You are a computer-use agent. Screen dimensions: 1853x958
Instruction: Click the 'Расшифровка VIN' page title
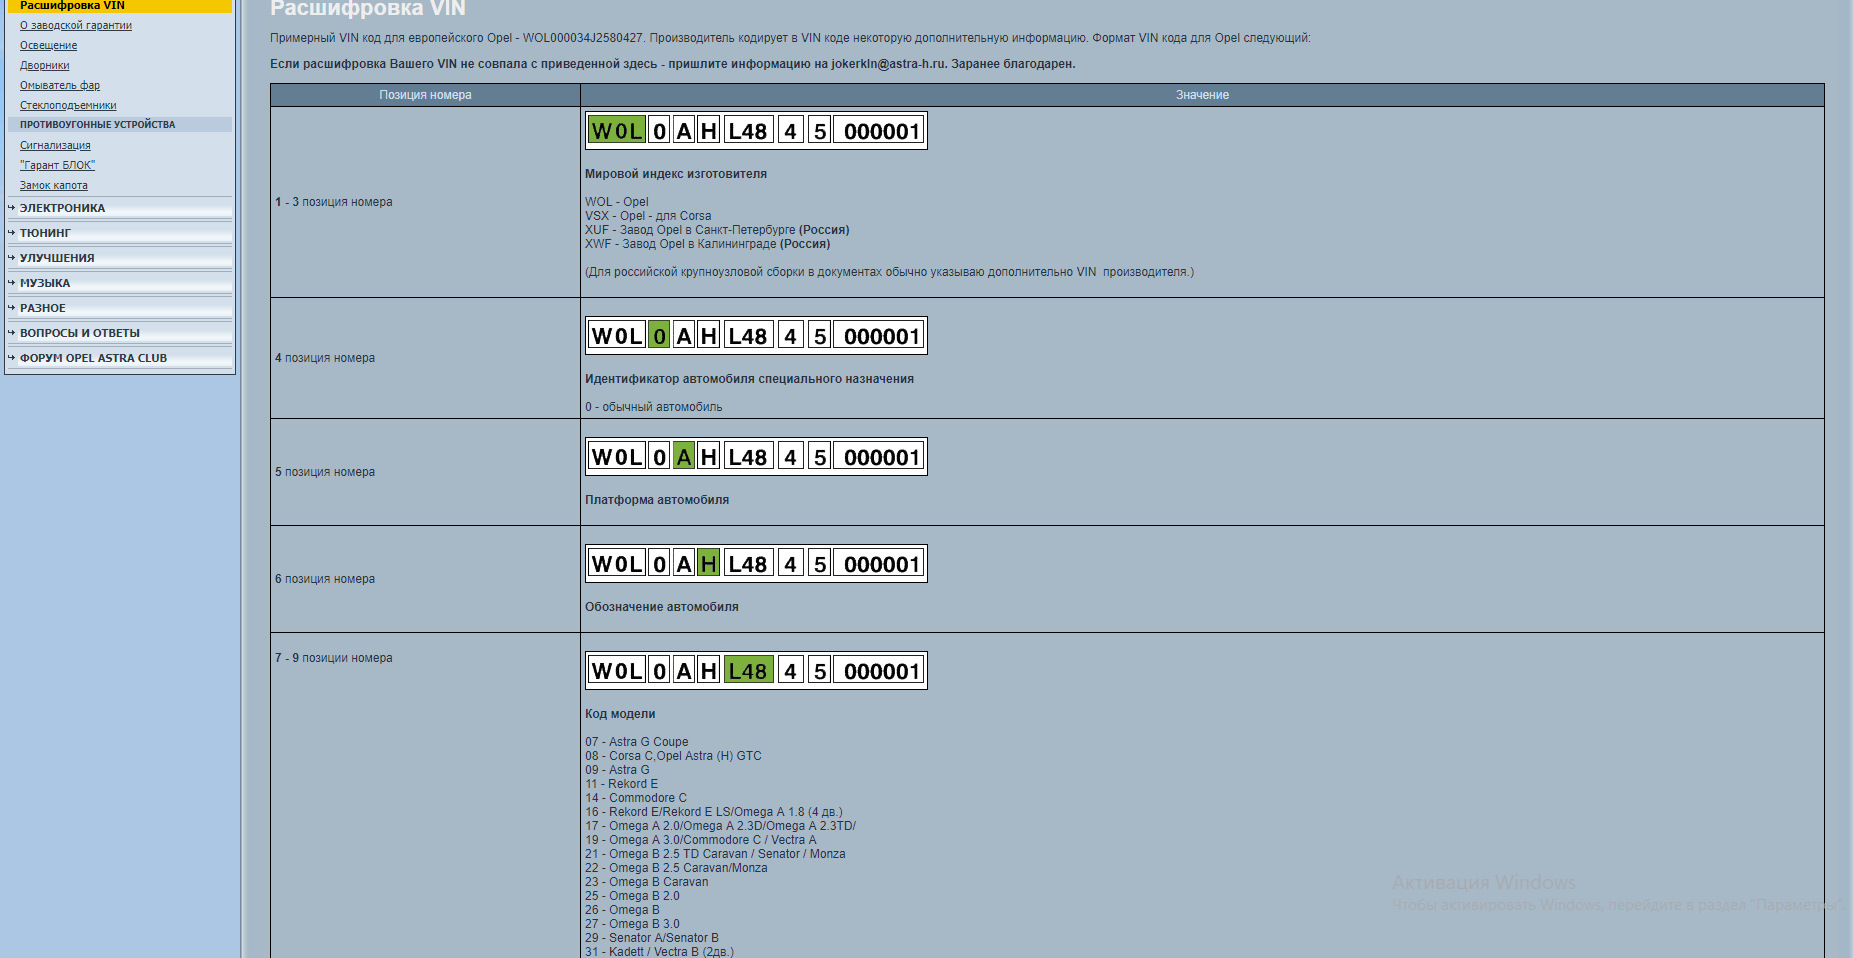click(x=368, y=8)
